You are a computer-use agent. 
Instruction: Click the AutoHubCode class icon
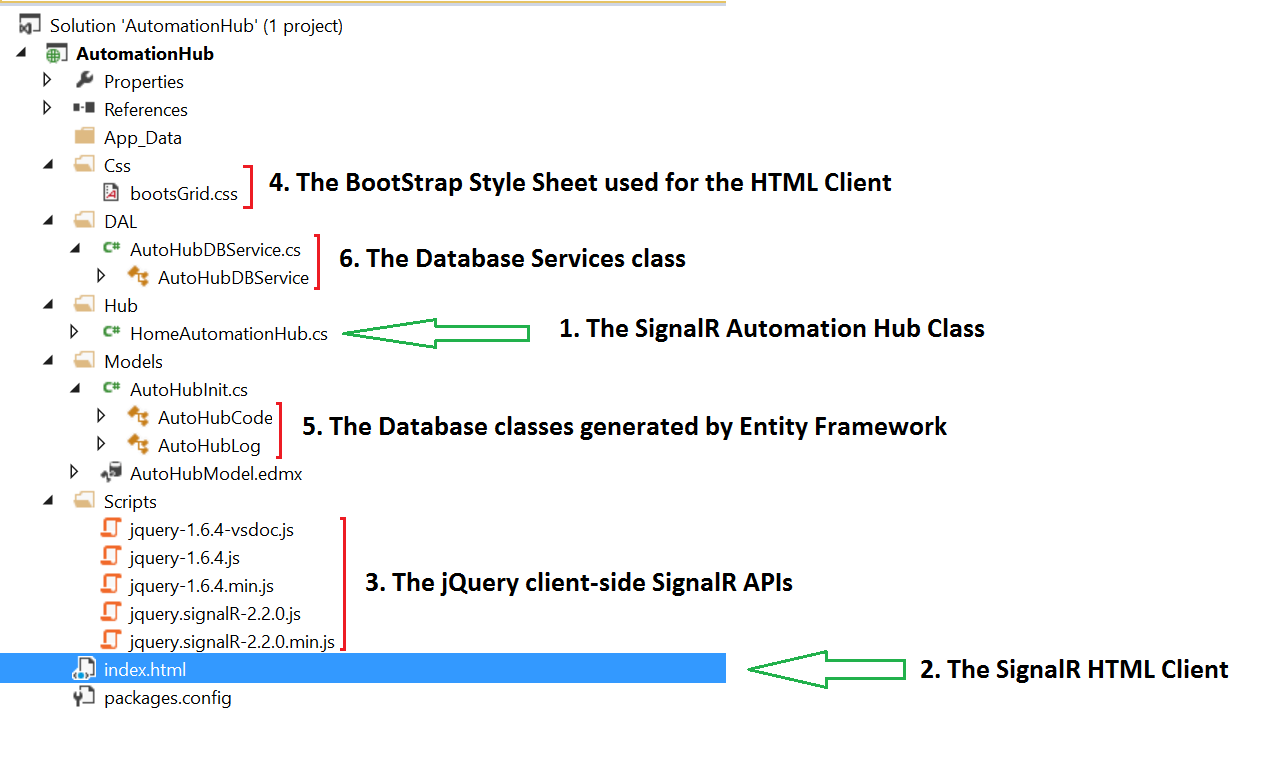tap(138, 417)
